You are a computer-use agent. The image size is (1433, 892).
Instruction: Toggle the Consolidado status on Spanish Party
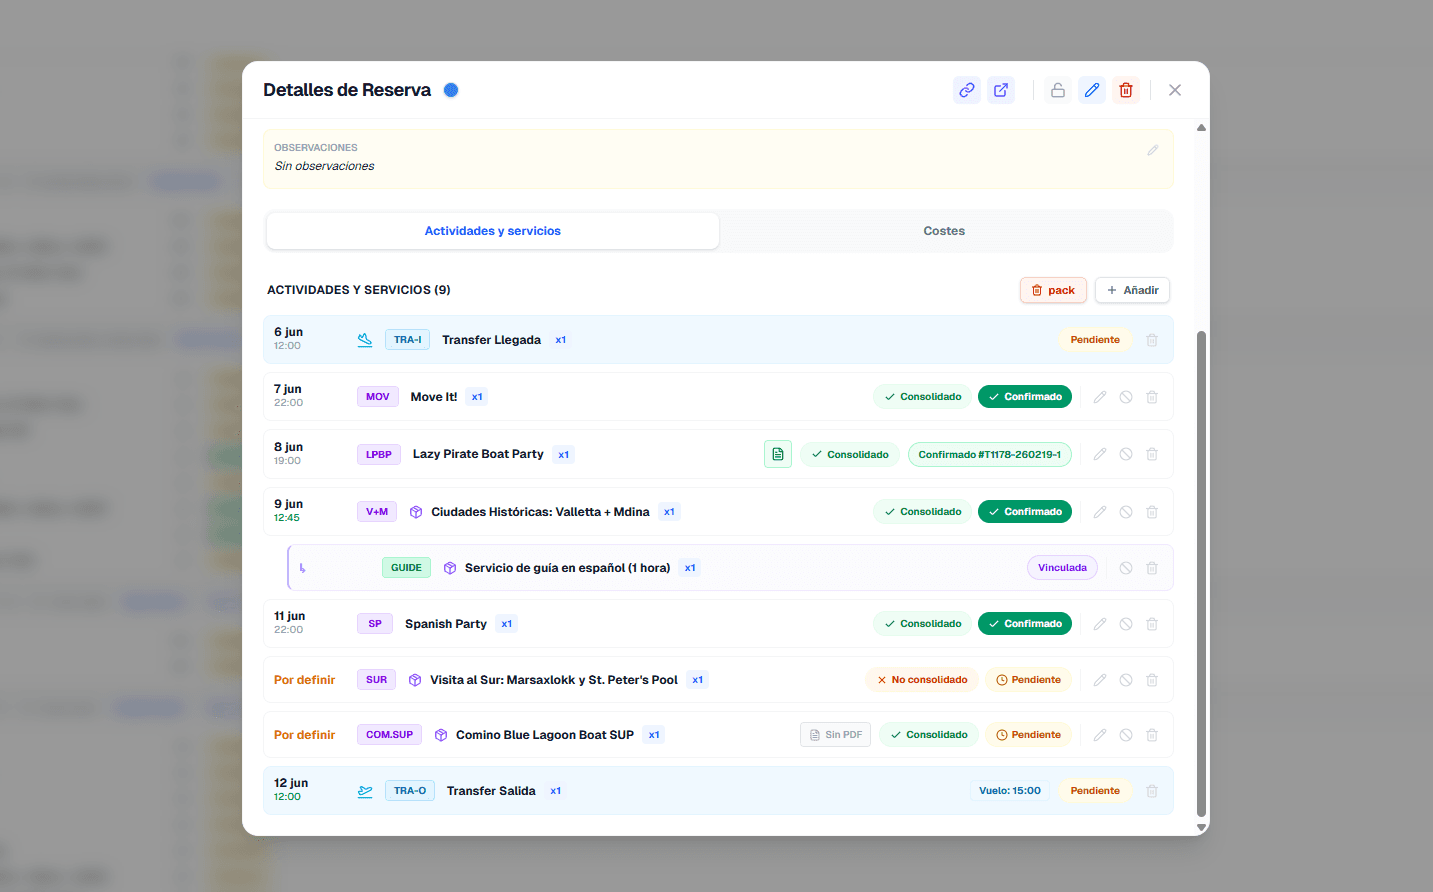coord(921,623)
